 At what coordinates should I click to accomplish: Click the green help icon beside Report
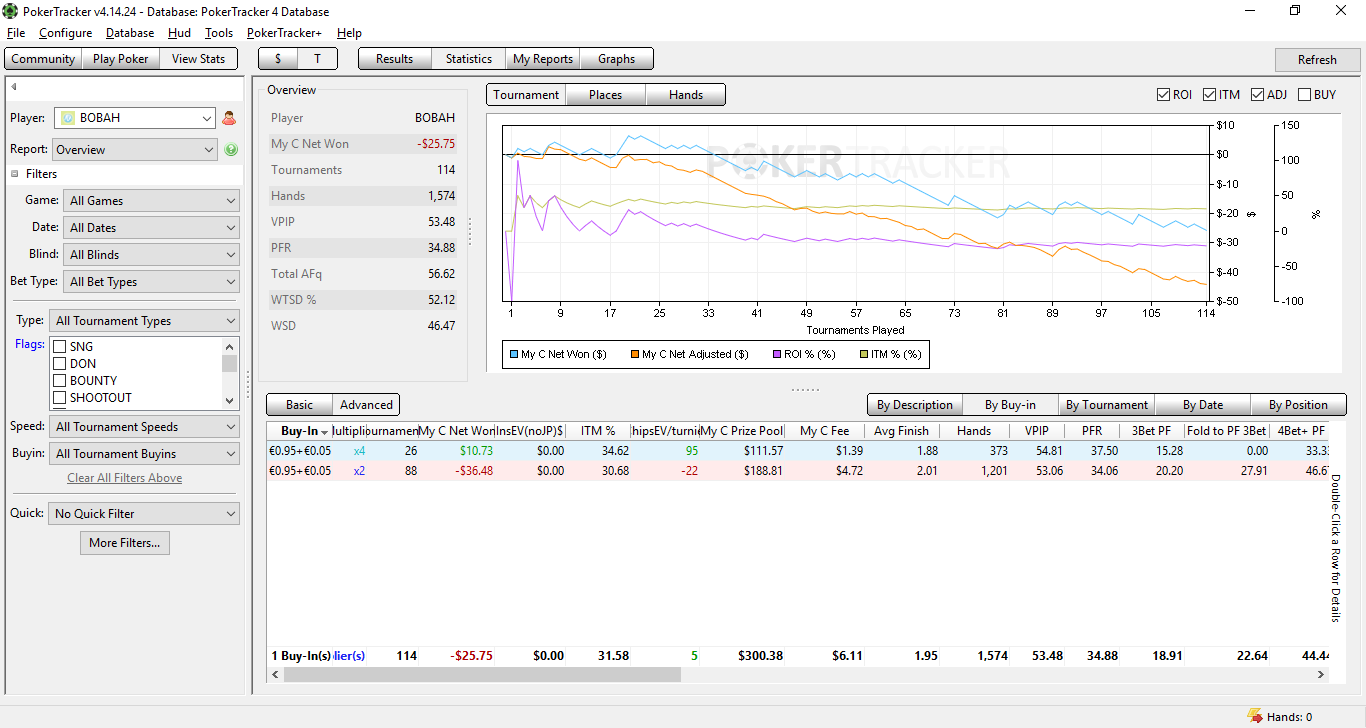click(231, 150)
